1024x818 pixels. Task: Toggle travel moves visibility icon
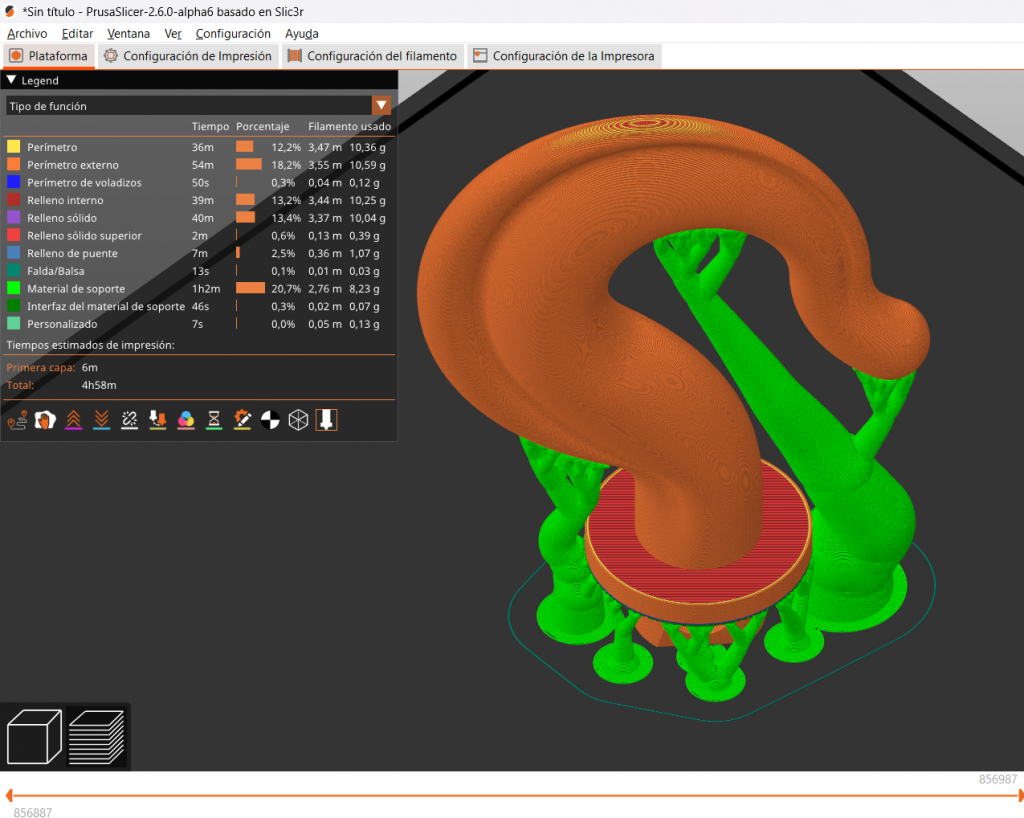[17, 421]
